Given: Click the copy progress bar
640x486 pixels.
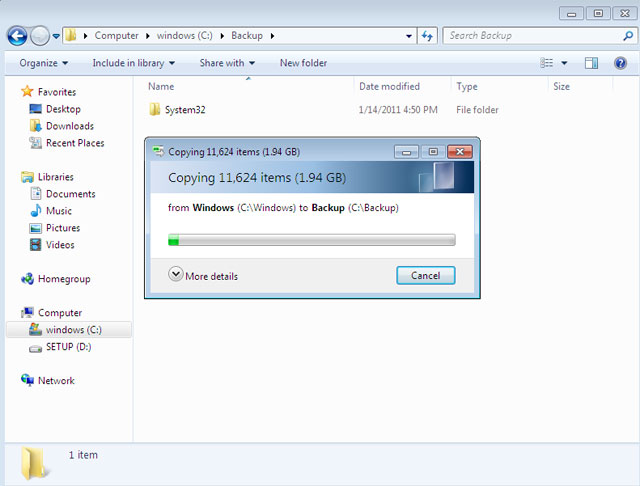Looking at the screenshot, I should (311, 240).
